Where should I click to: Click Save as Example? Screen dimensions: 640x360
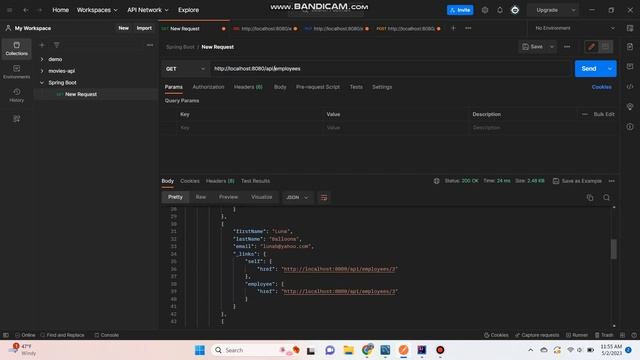click(577, 181)
